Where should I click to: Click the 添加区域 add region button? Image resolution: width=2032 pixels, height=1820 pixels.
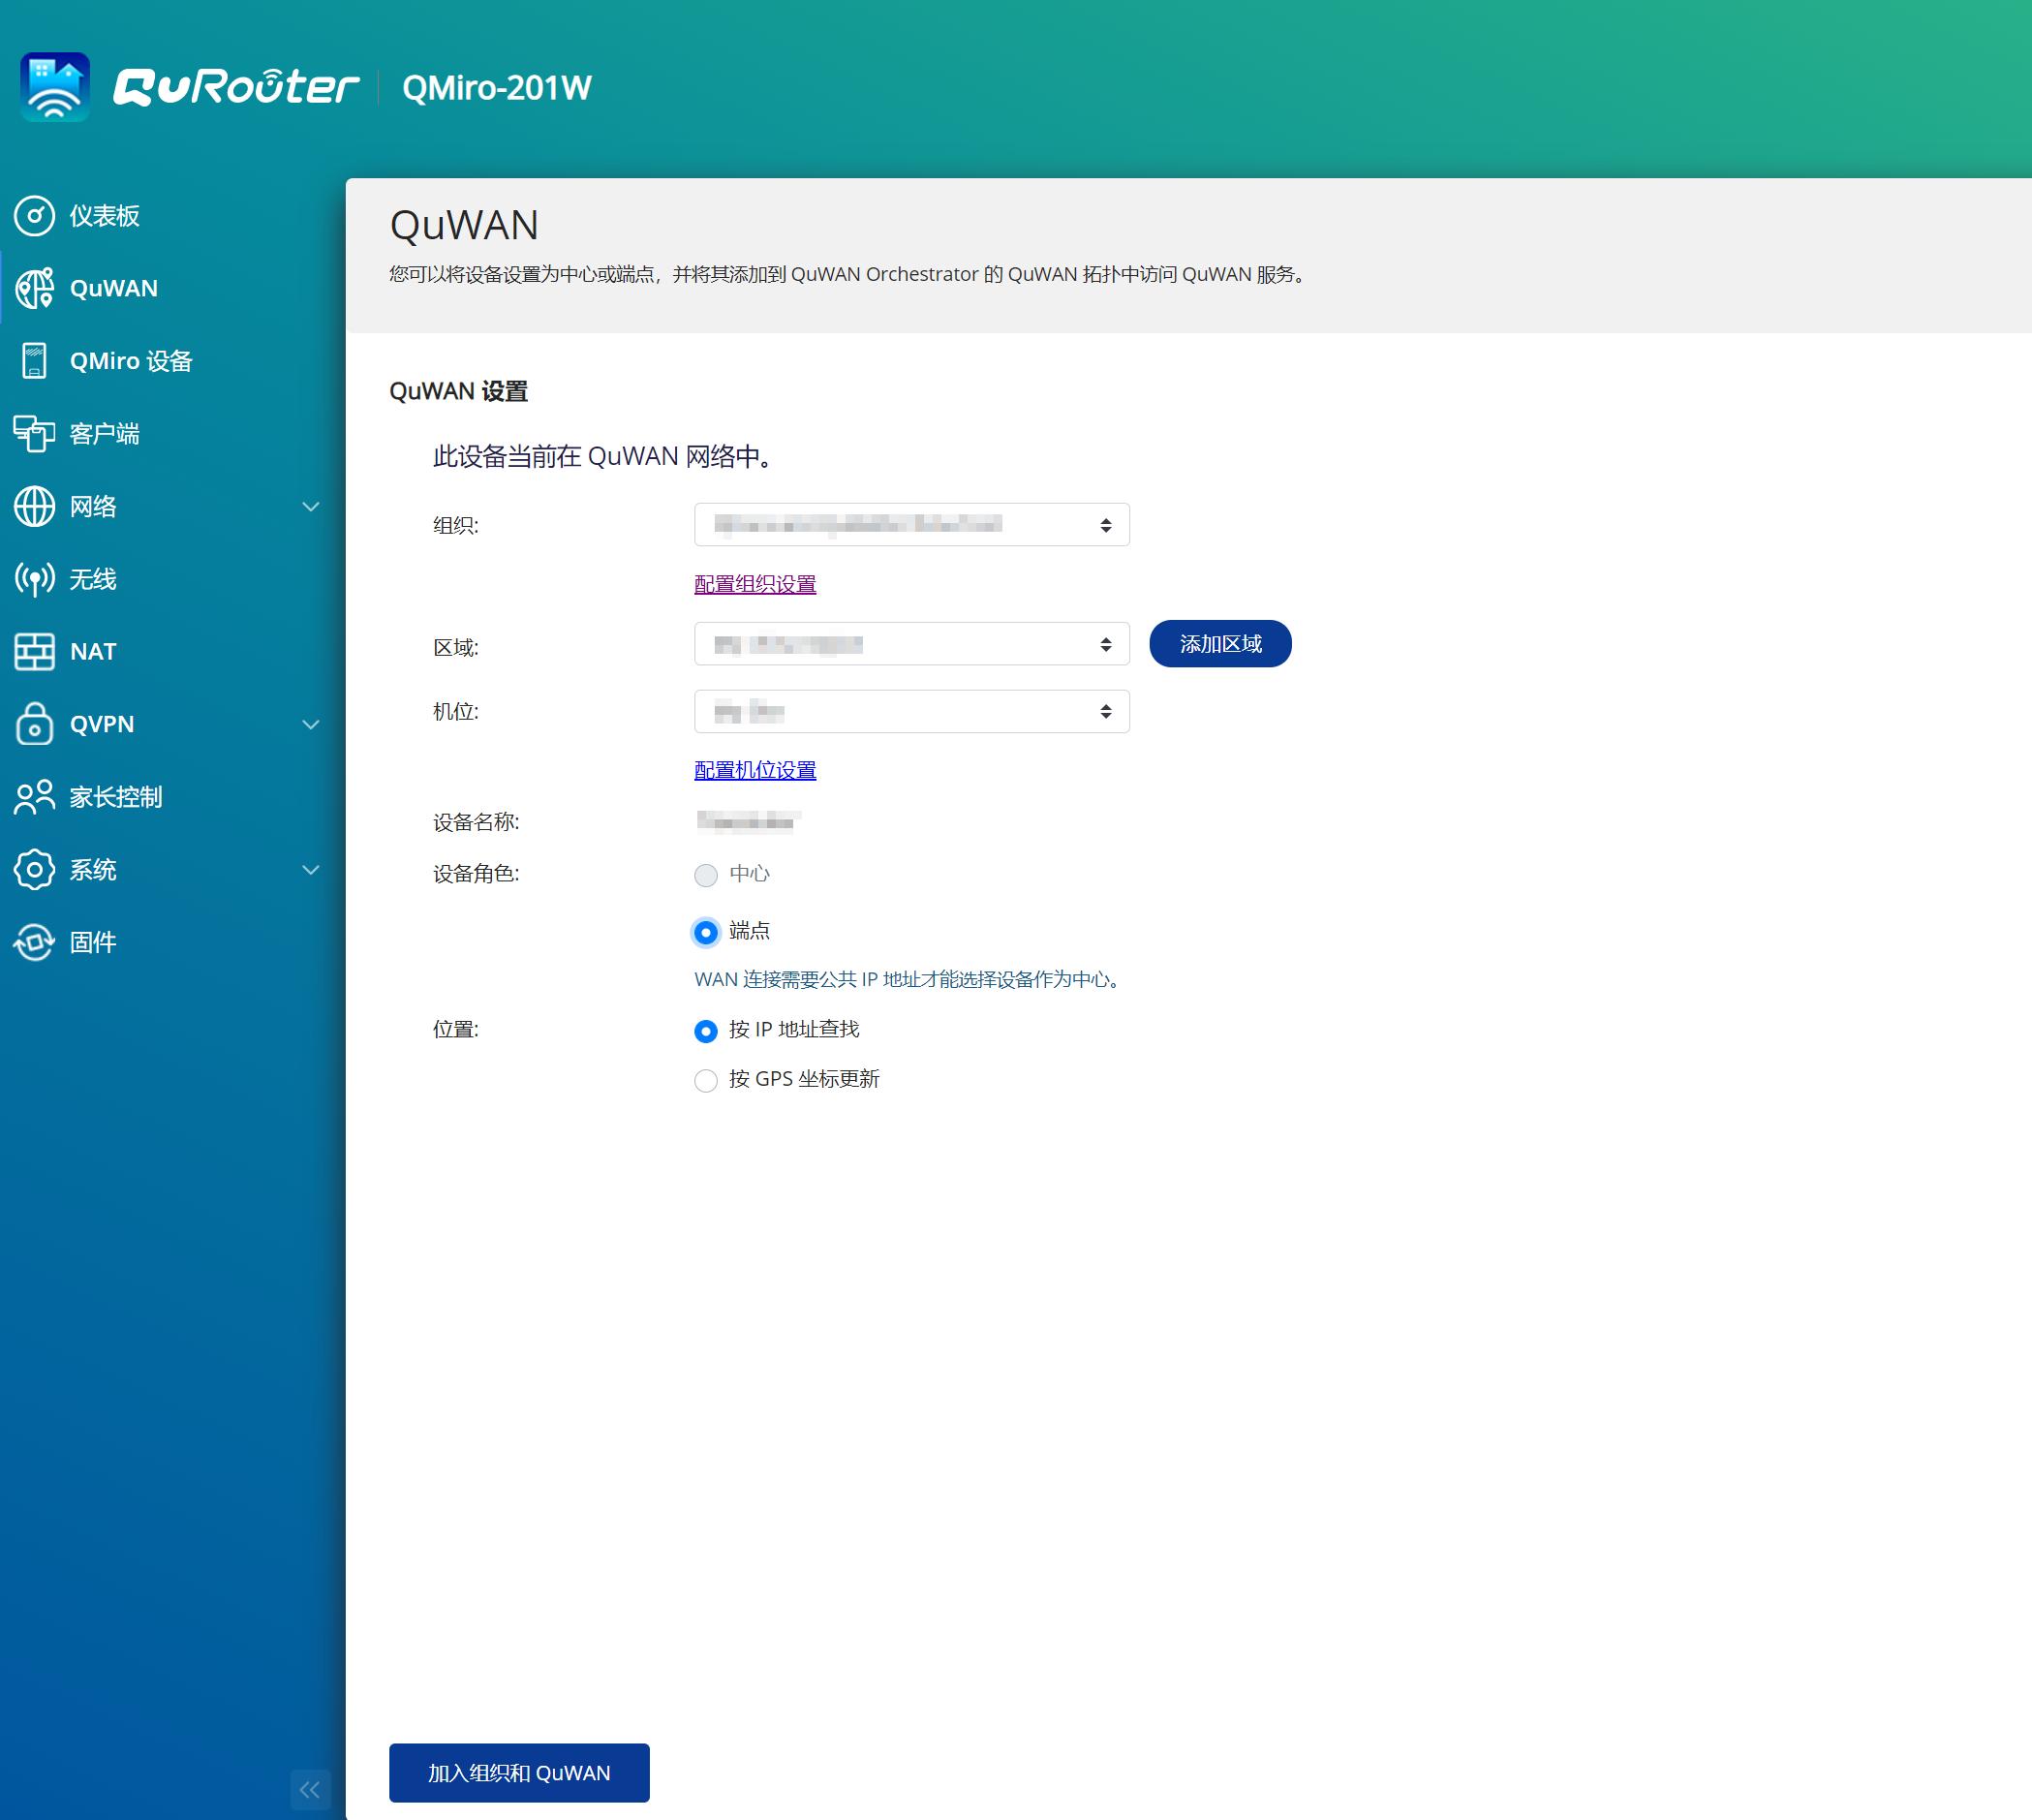point(1220,644)
